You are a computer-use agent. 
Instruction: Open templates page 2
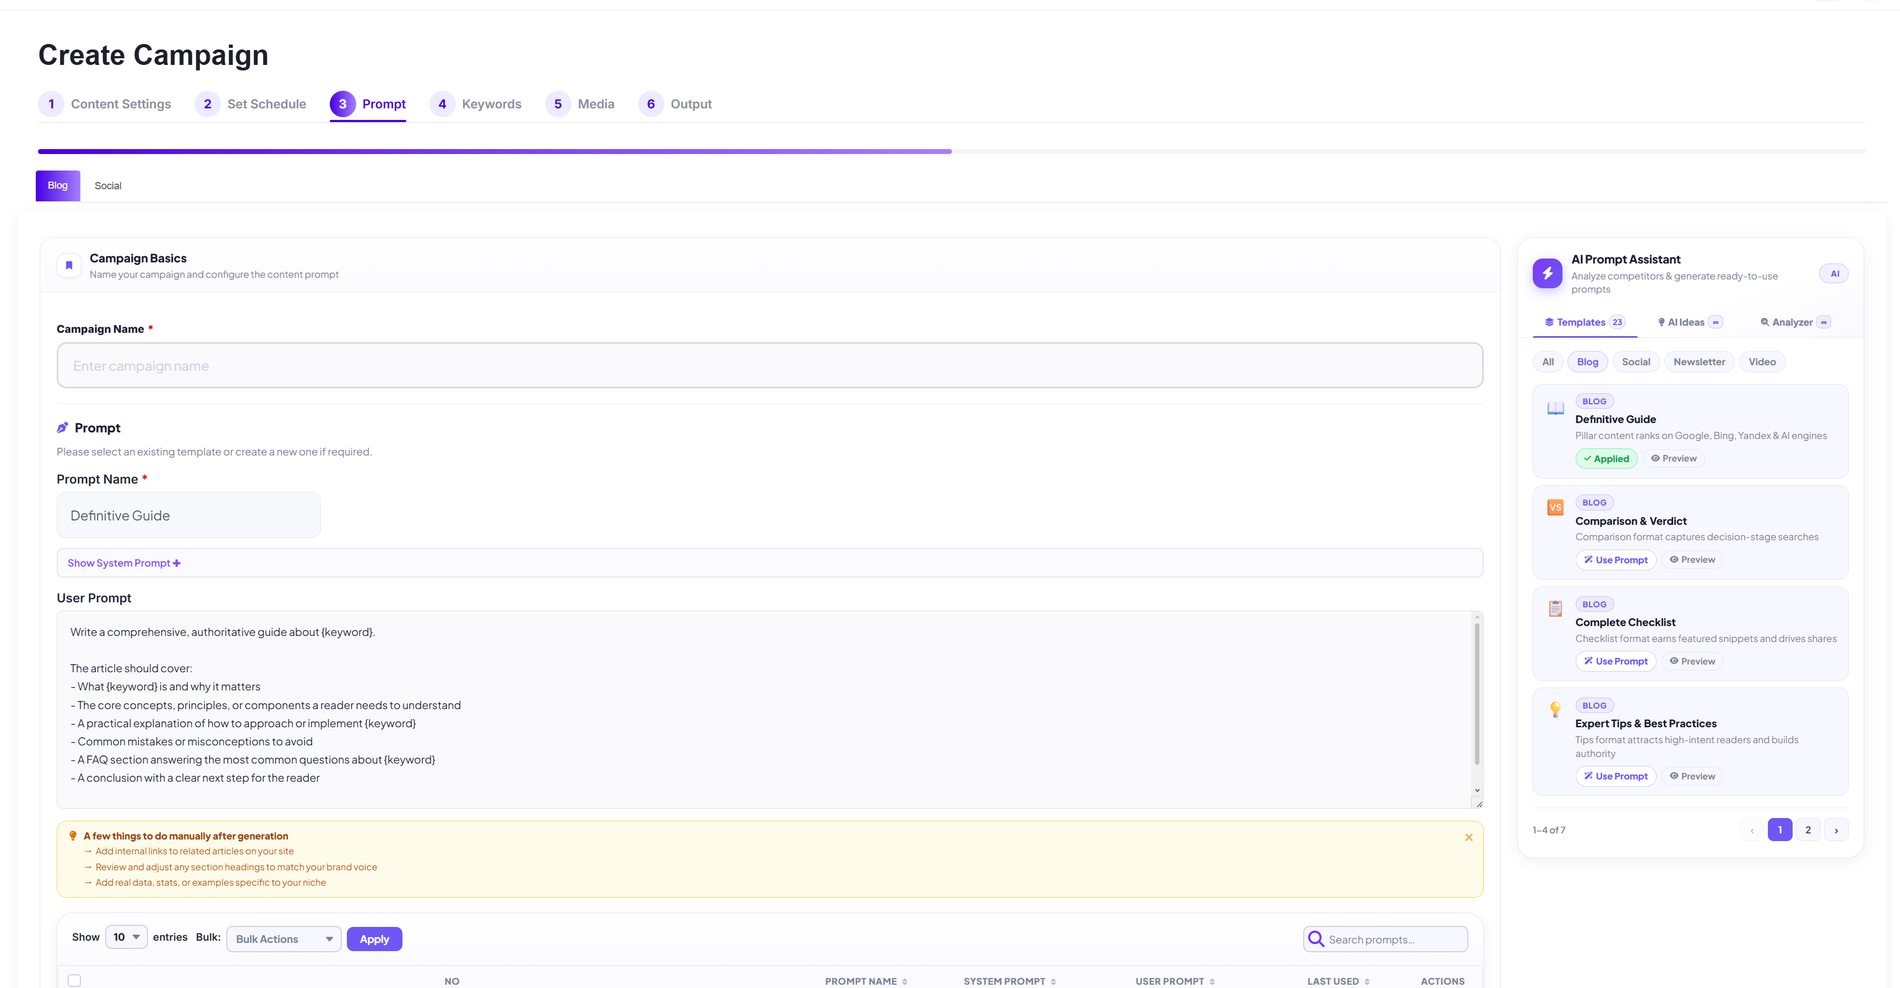pos(1808,830)
